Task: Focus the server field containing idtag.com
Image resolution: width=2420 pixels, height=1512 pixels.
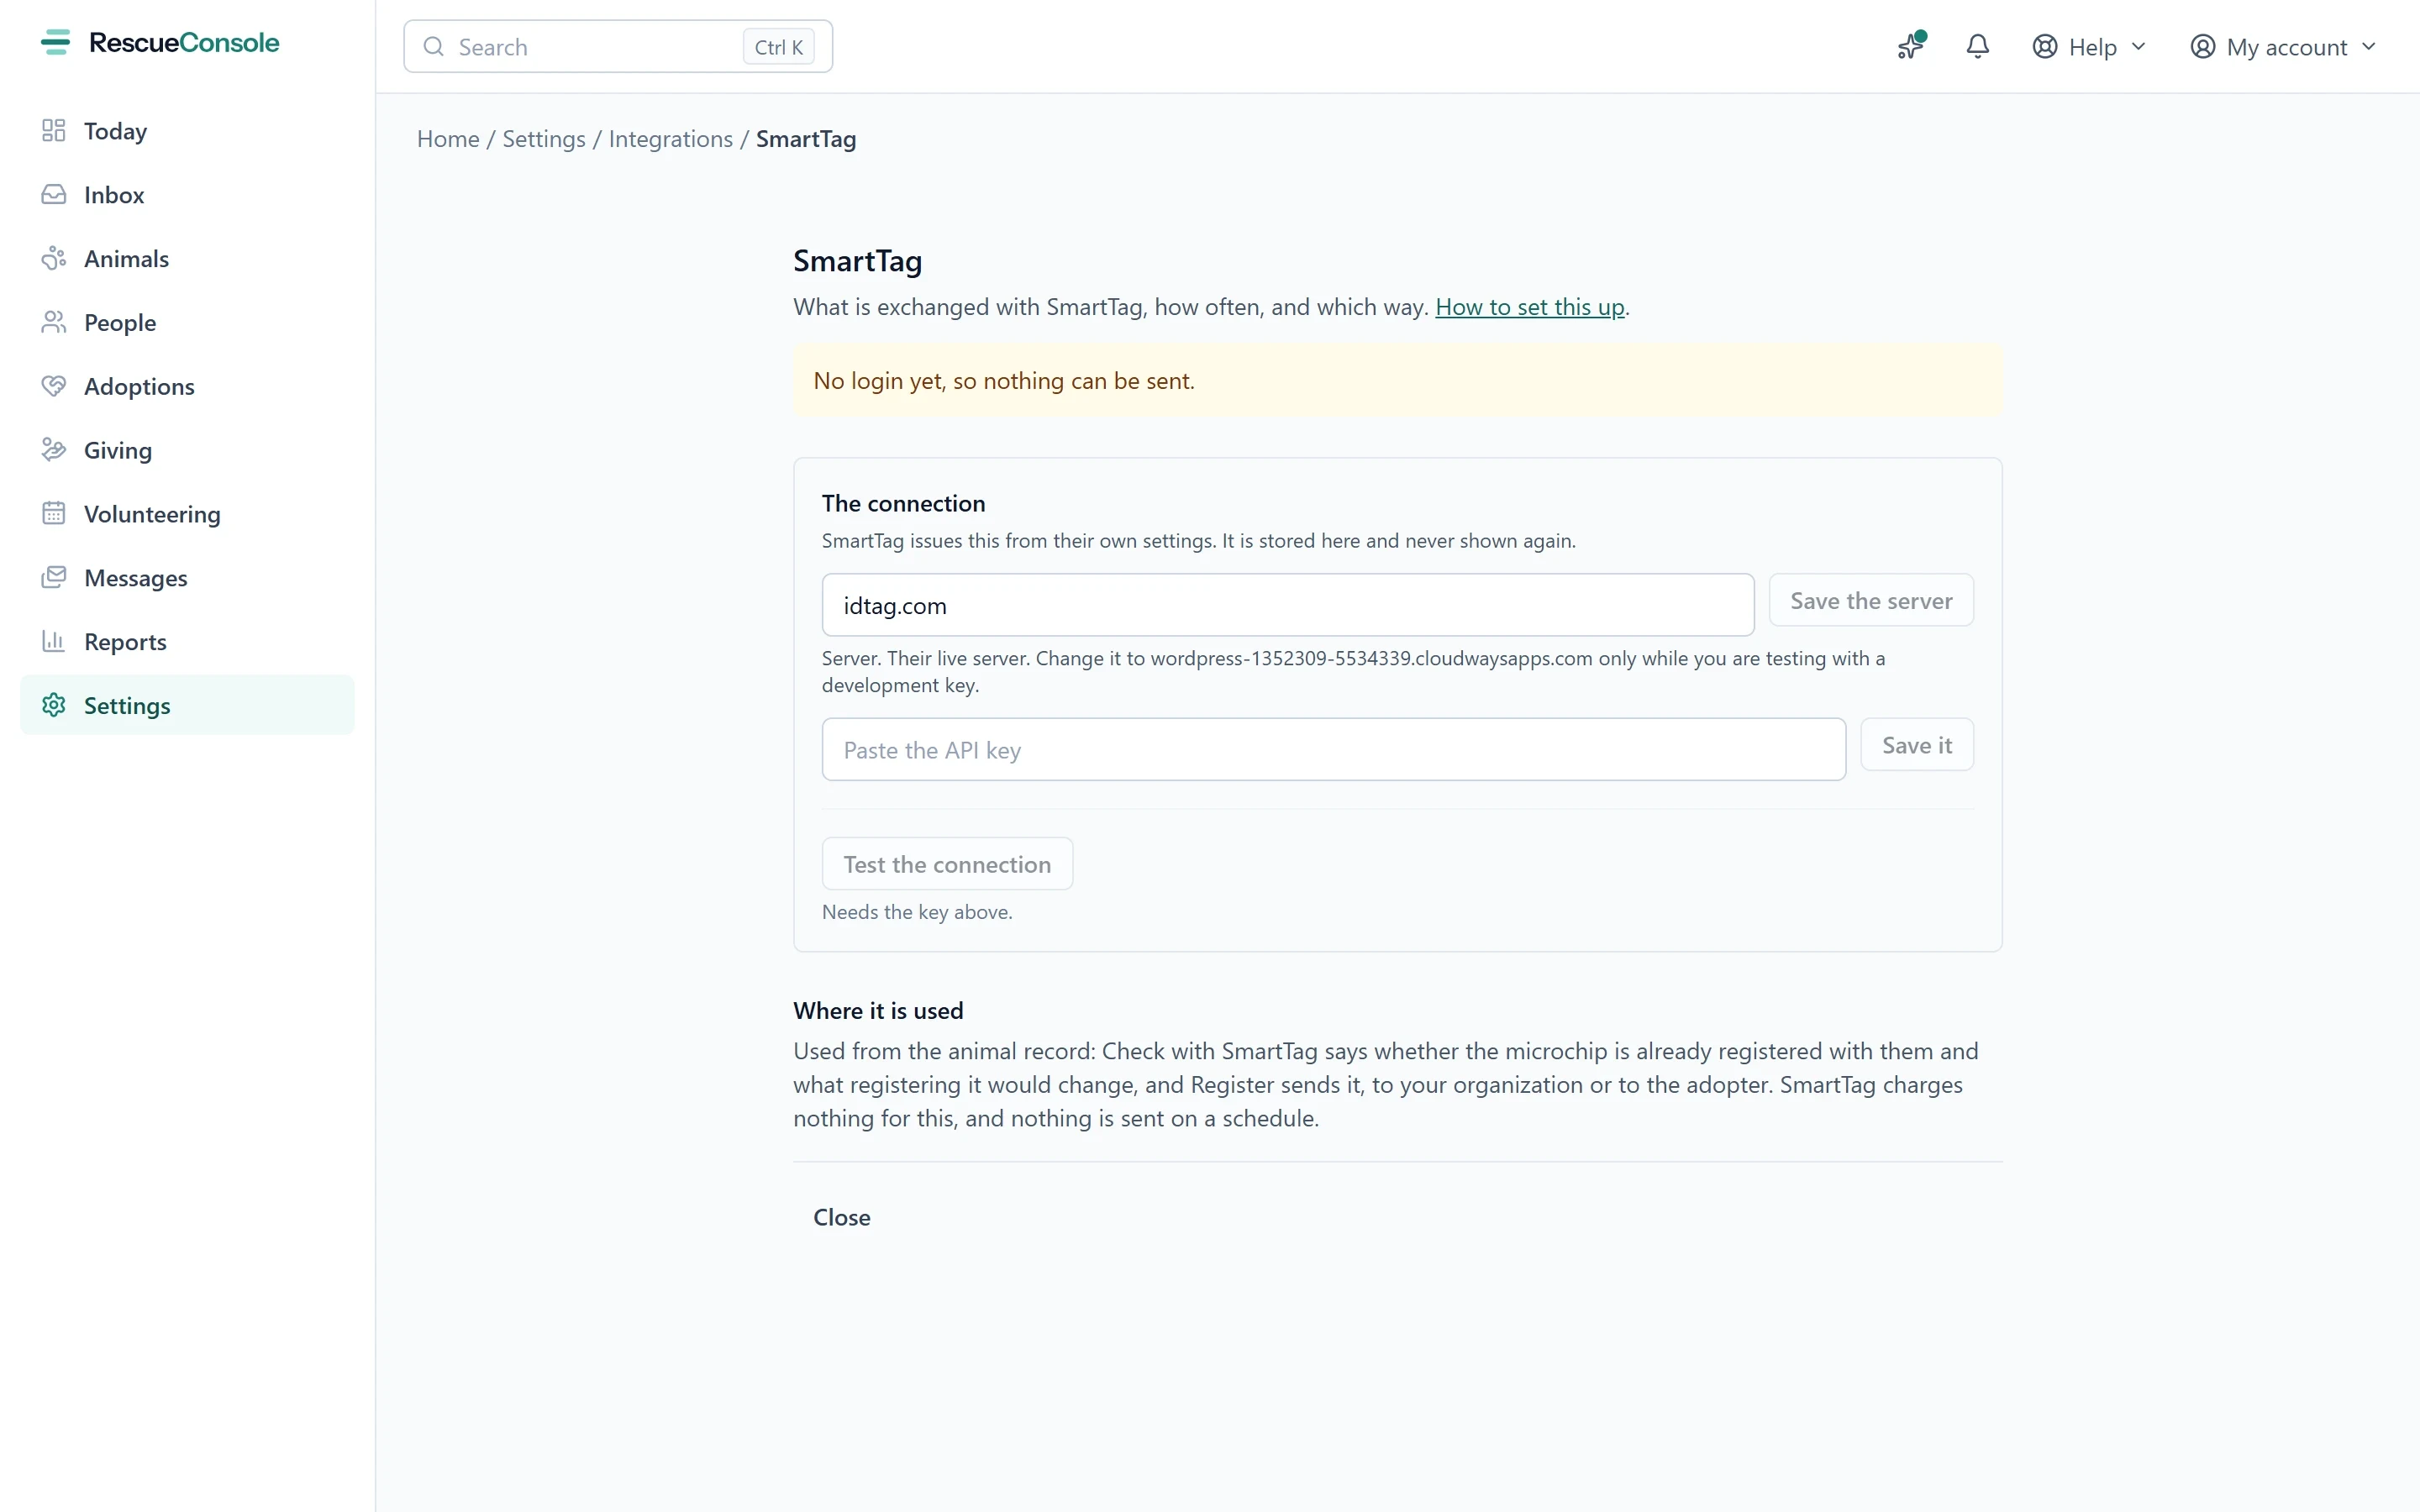Action: pos(1288,605)
